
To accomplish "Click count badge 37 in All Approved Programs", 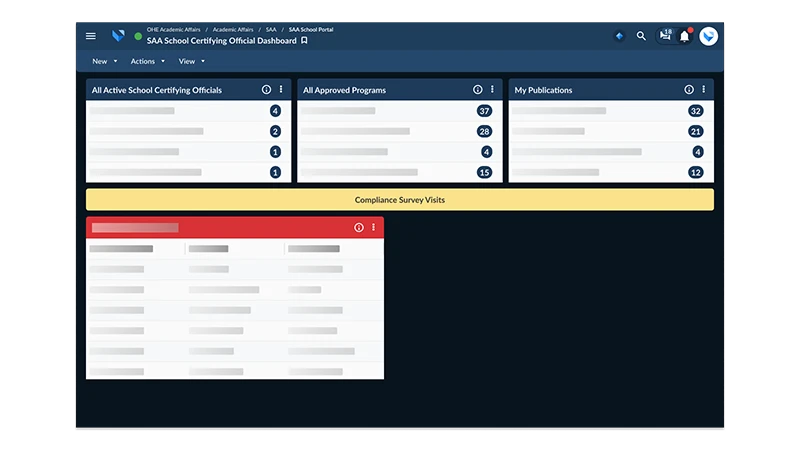I will [484, 111].
